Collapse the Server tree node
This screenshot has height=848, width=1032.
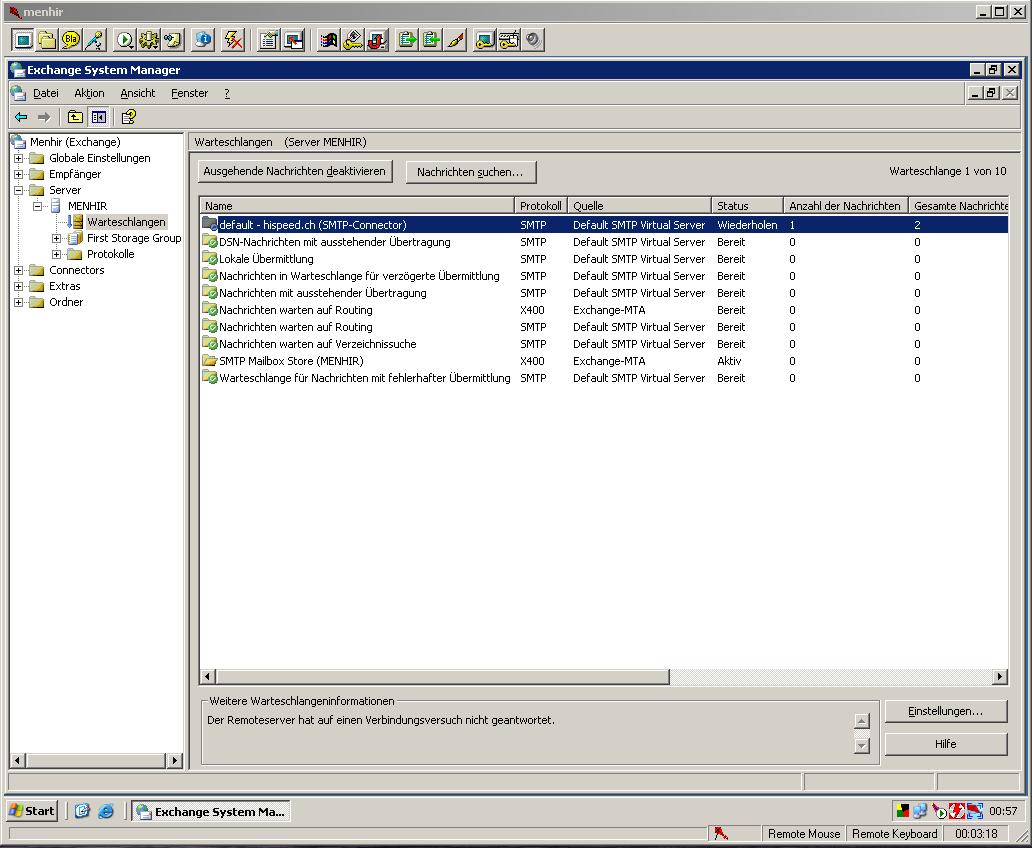(x=18, y=190)
